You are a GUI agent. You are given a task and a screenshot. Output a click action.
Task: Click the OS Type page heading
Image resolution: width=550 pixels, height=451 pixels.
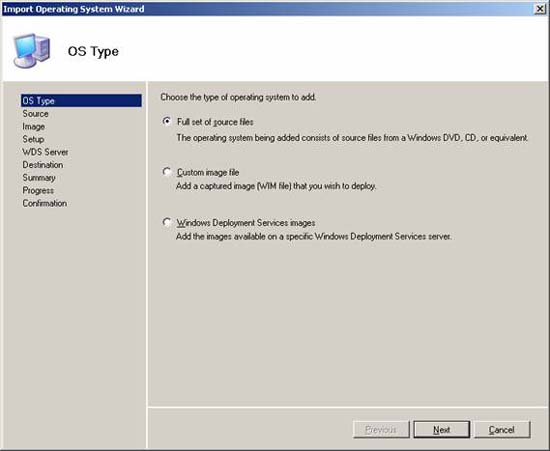pos(93,52)
